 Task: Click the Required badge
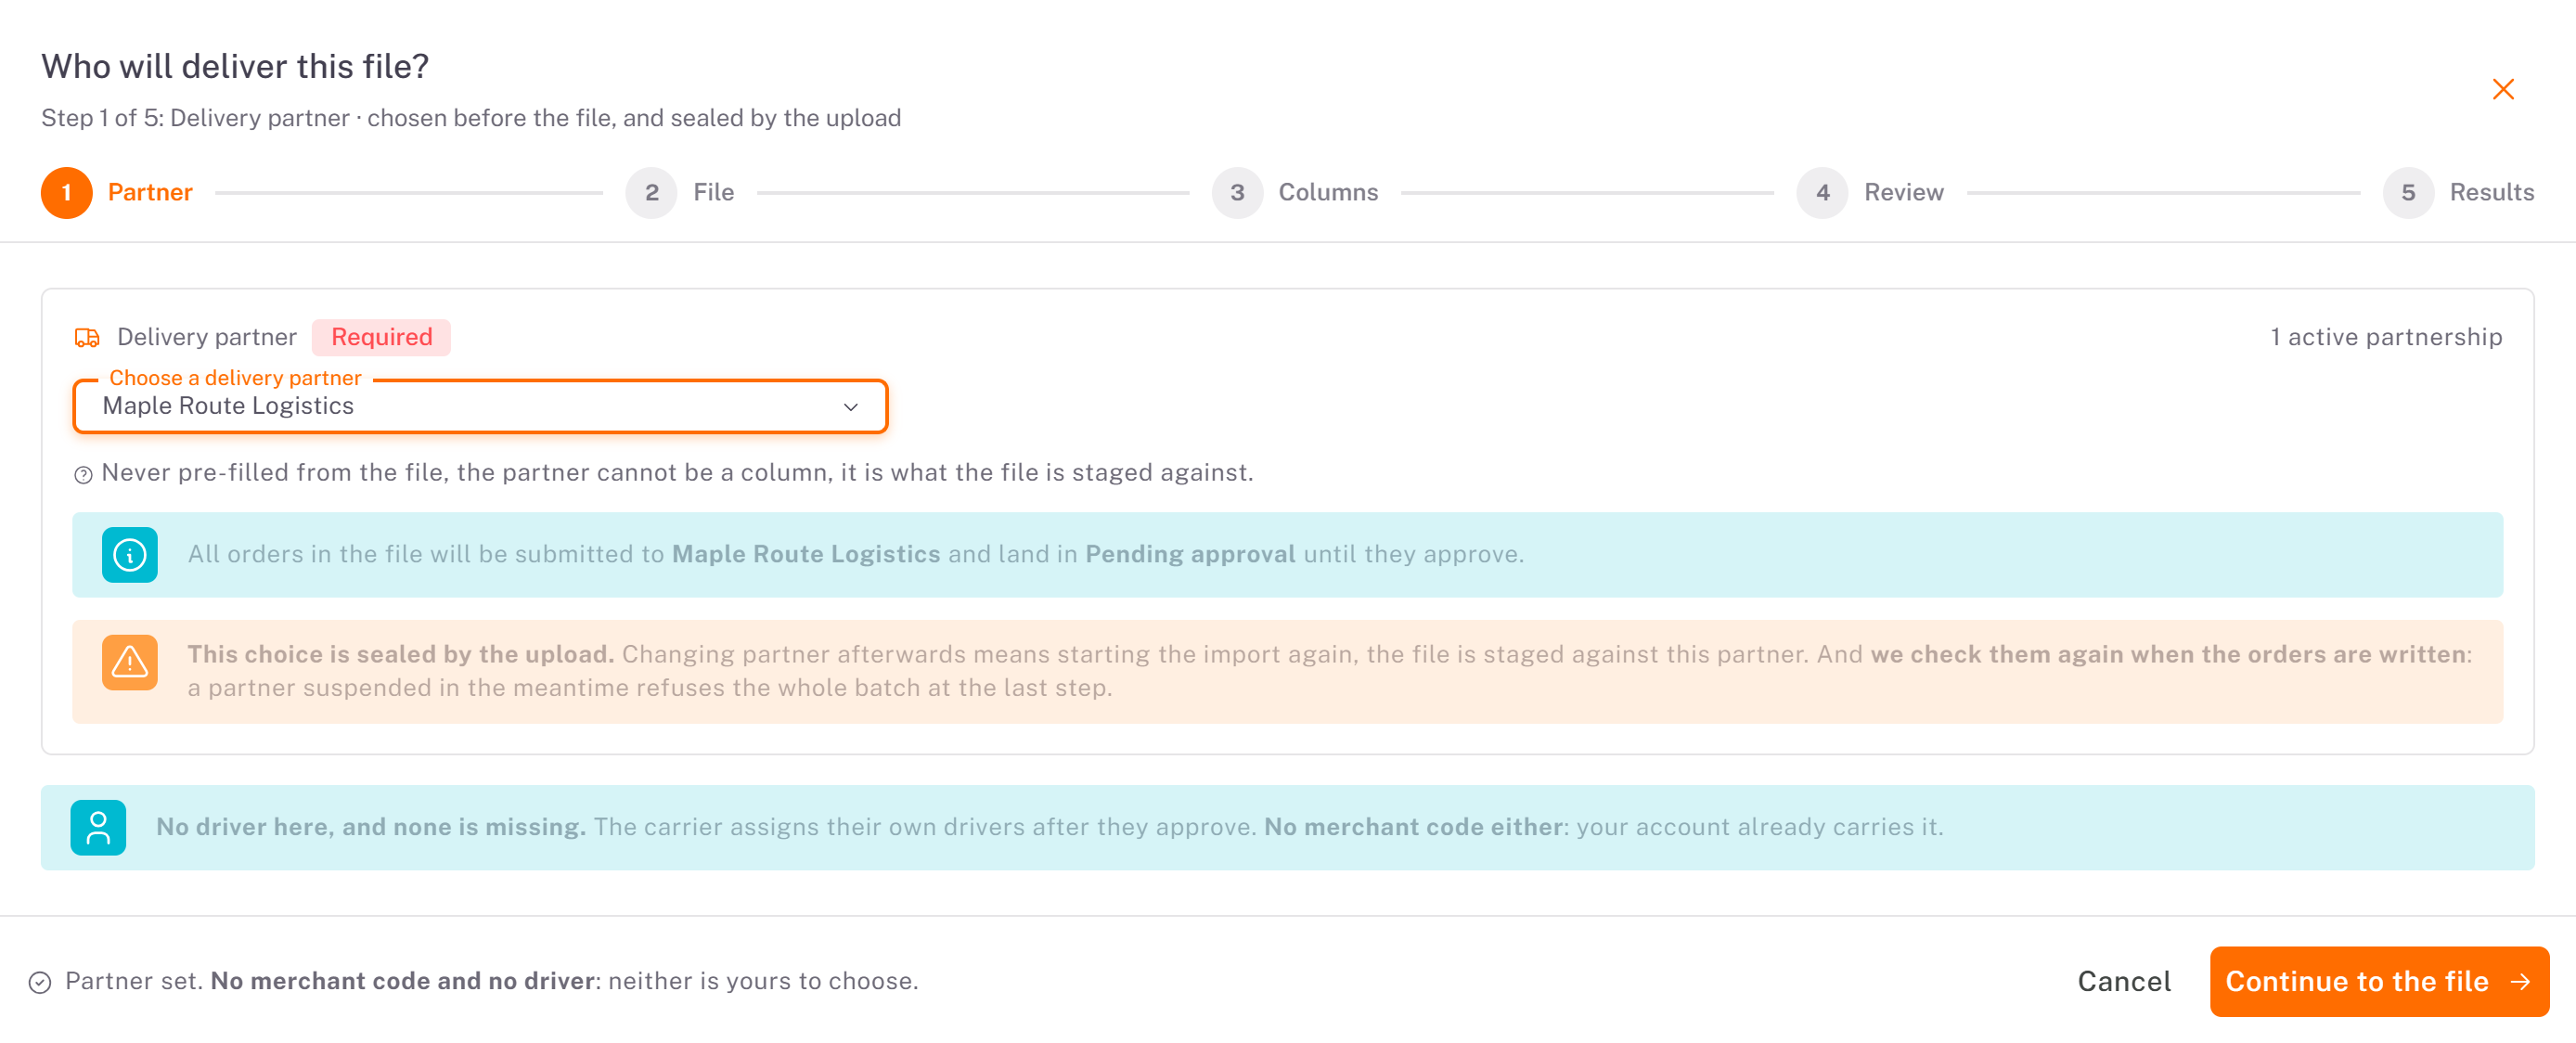381,338
